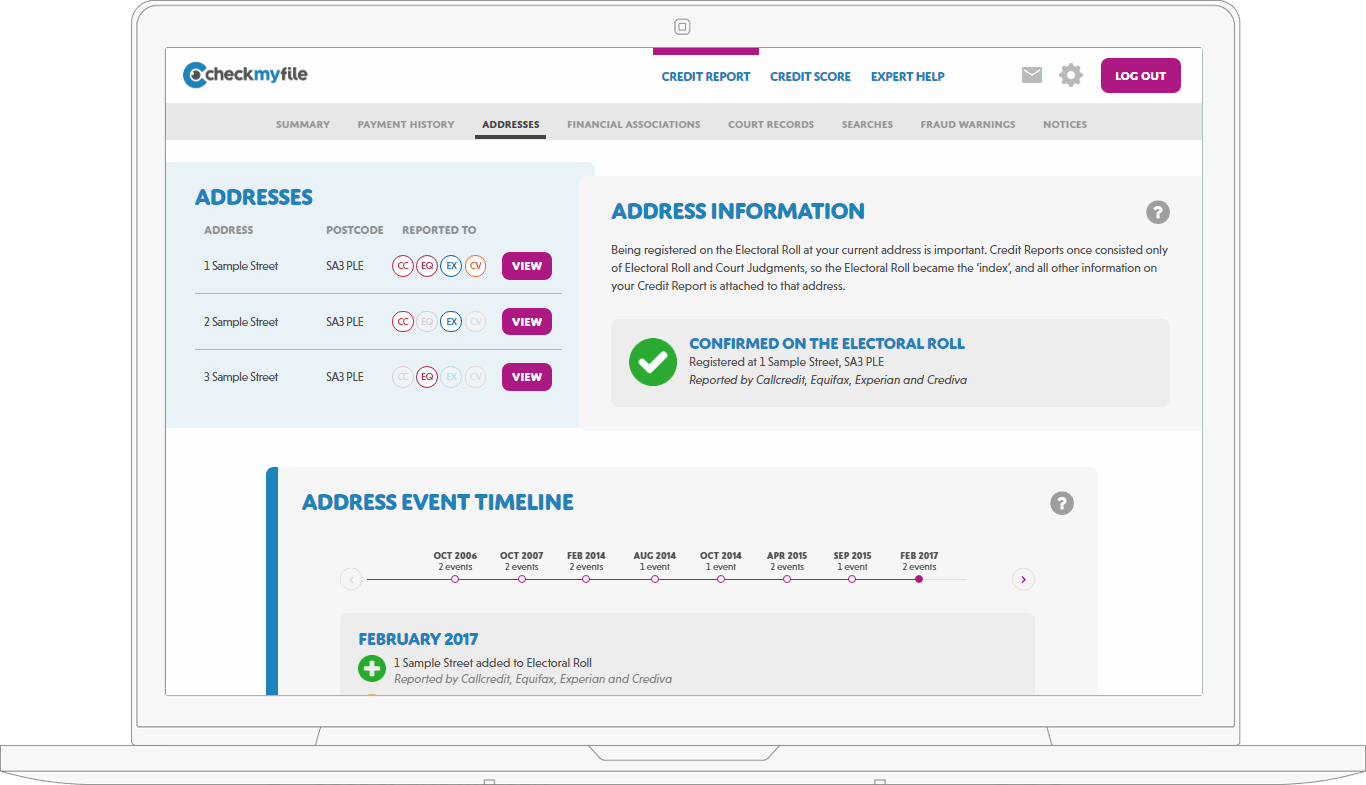Open help for the Address Event Timeline
1366x785 pixels.
(x=1061, y=503)
